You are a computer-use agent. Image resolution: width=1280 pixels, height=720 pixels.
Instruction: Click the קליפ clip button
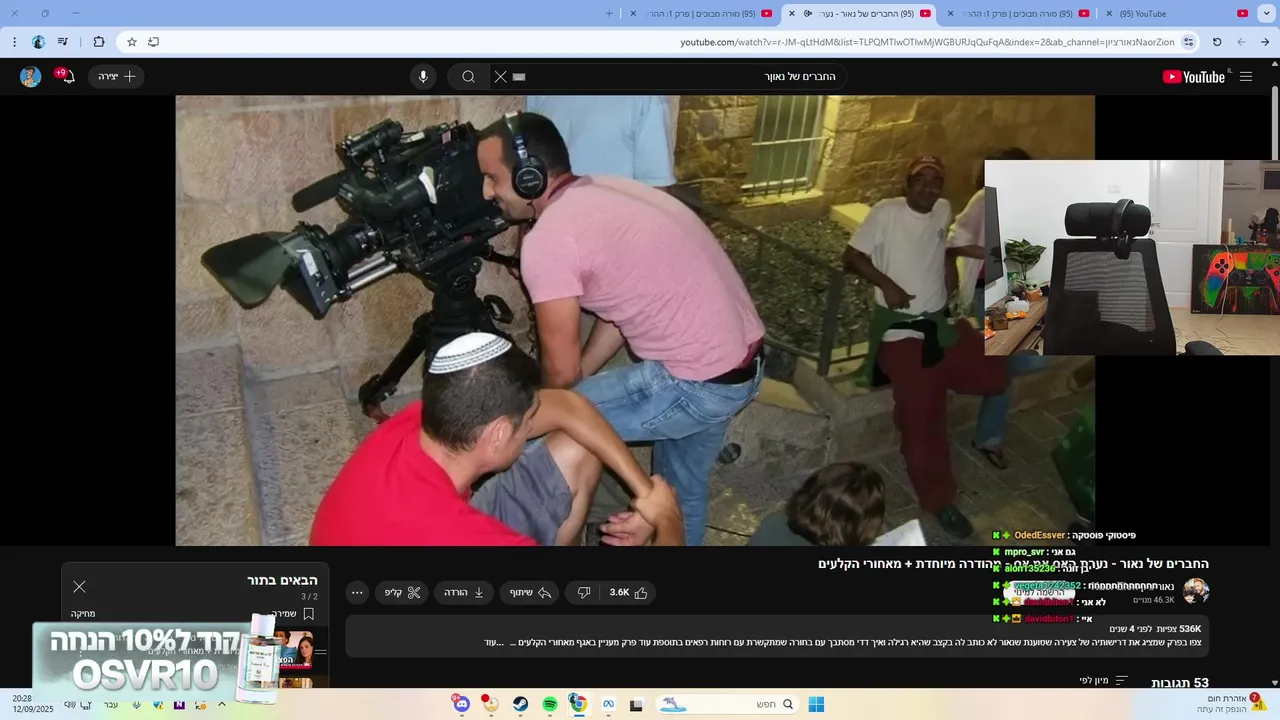pyautogui.click(x=402, y=593)
